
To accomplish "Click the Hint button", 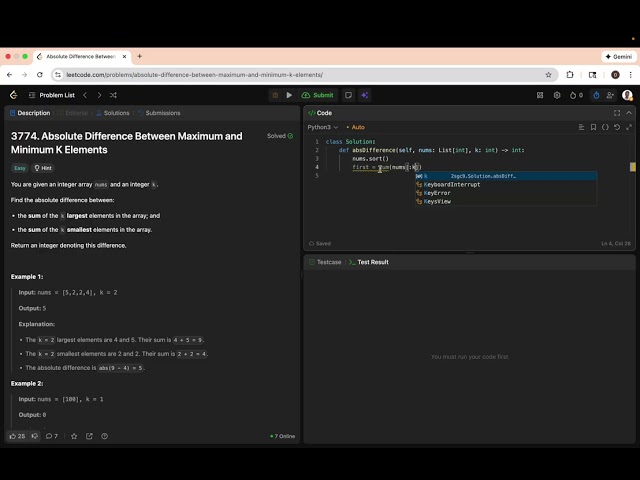I will coord(43,168).
